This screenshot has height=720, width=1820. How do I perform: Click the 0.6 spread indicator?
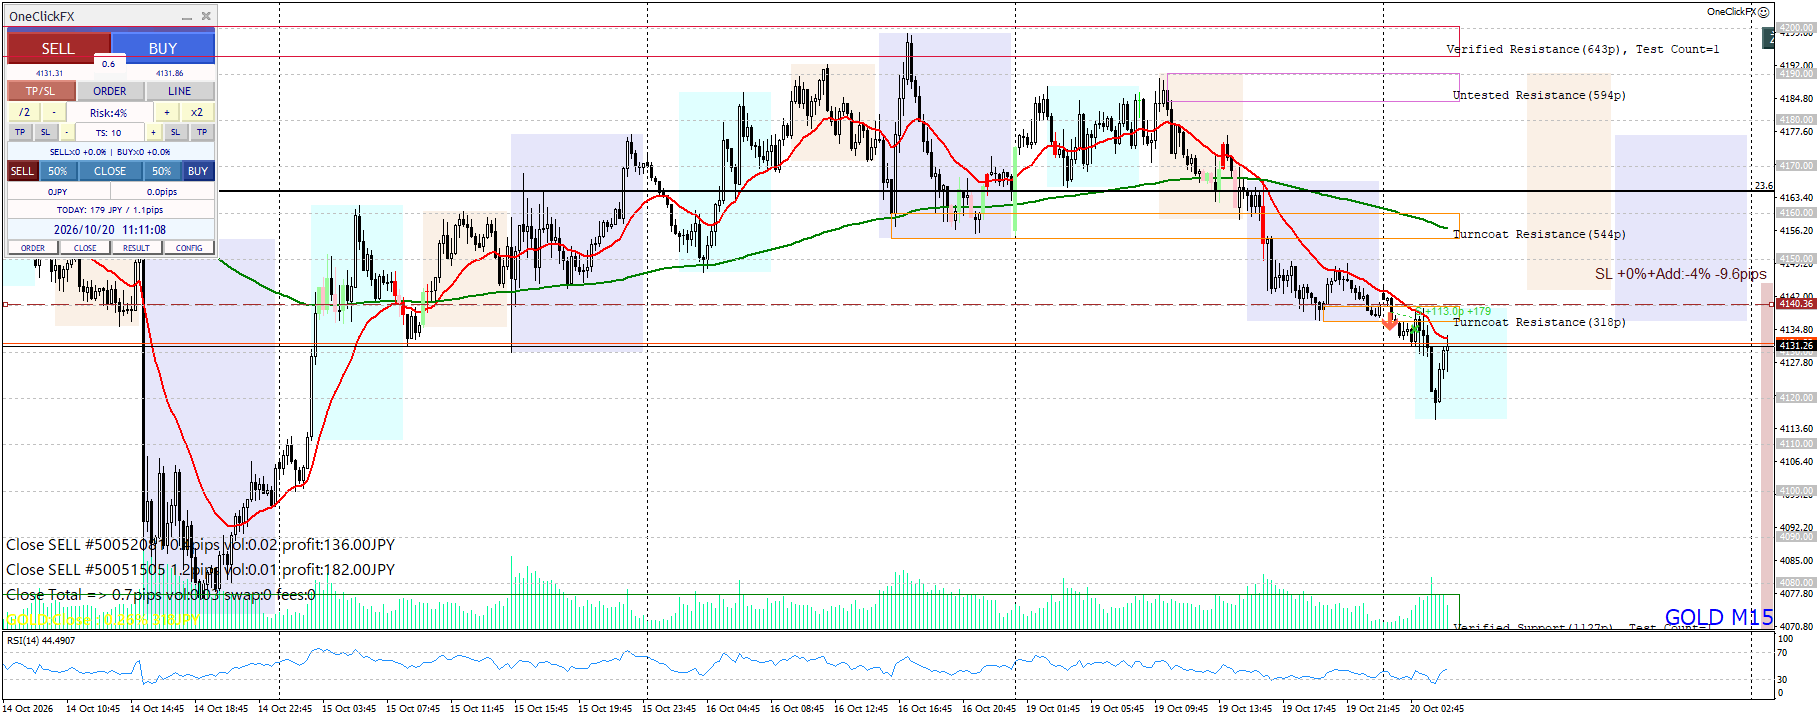click(108, 64)
